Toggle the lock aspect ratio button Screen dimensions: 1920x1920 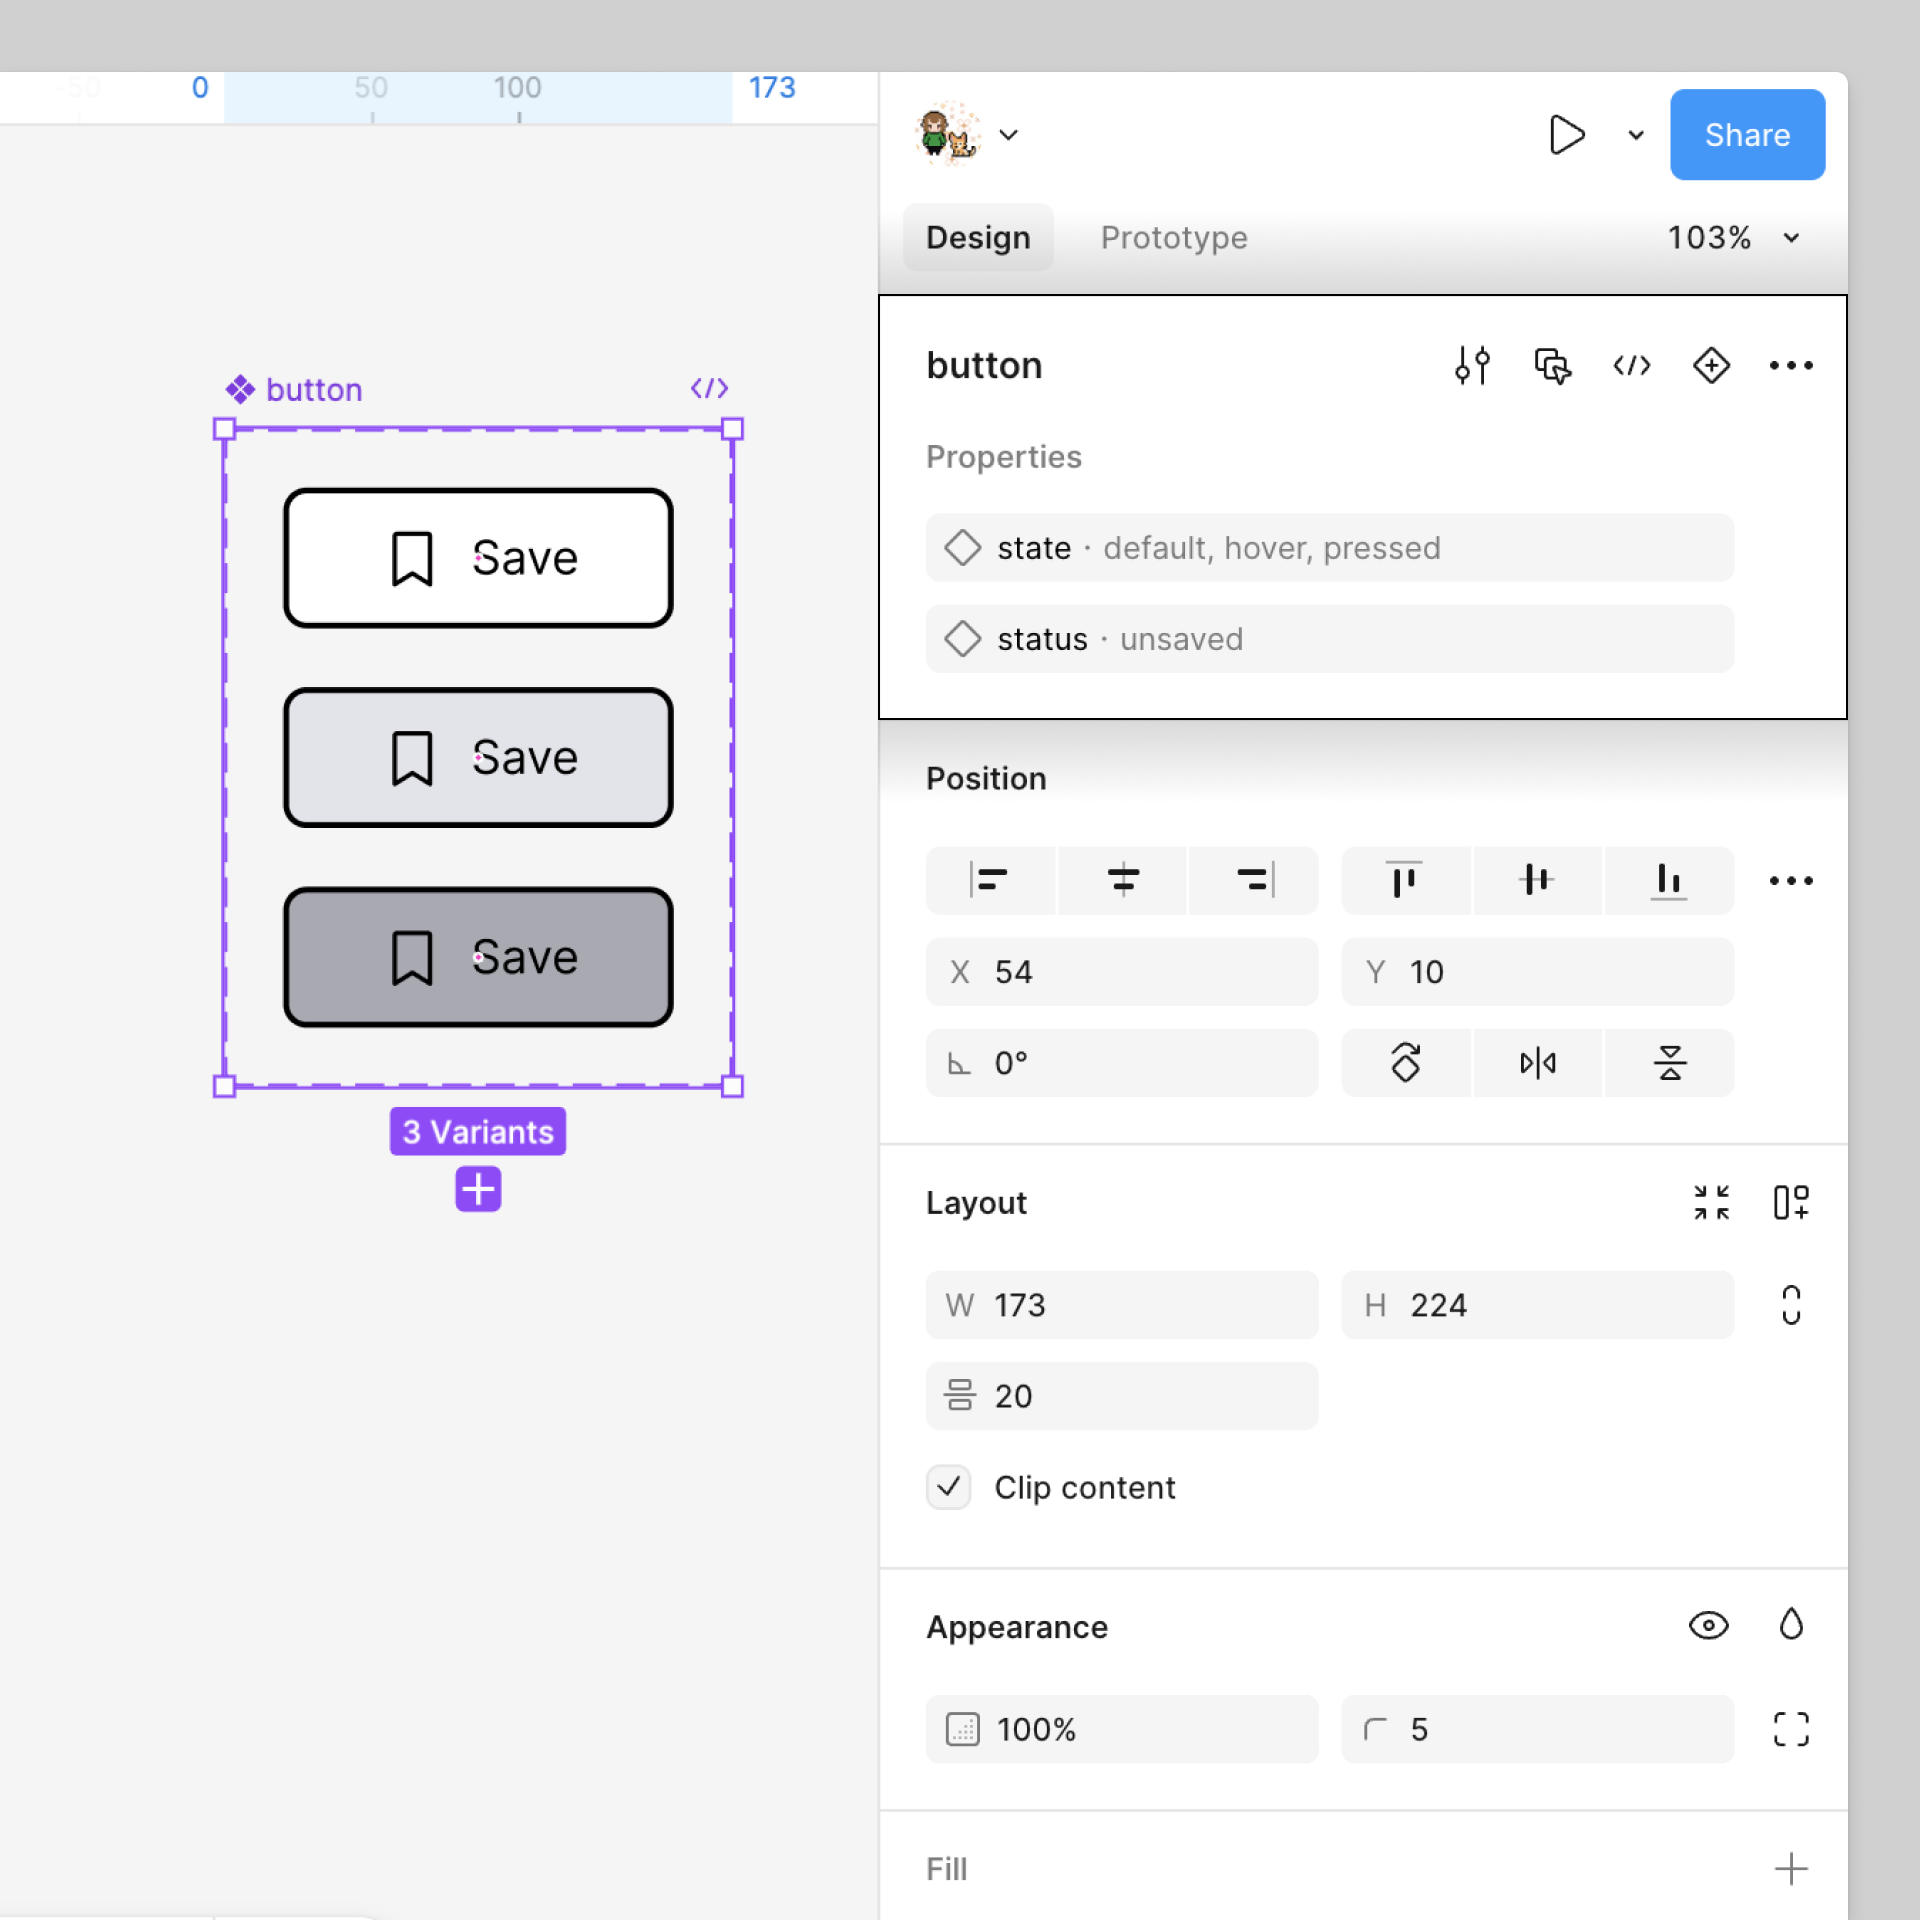click(1790, 1304)
